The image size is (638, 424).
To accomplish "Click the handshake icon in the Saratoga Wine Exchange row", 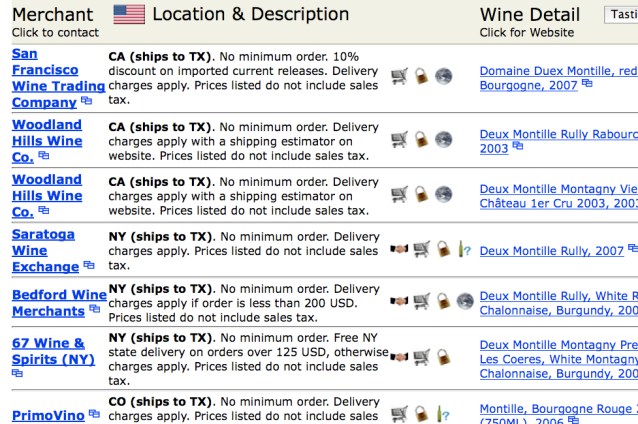I will 400,250.
